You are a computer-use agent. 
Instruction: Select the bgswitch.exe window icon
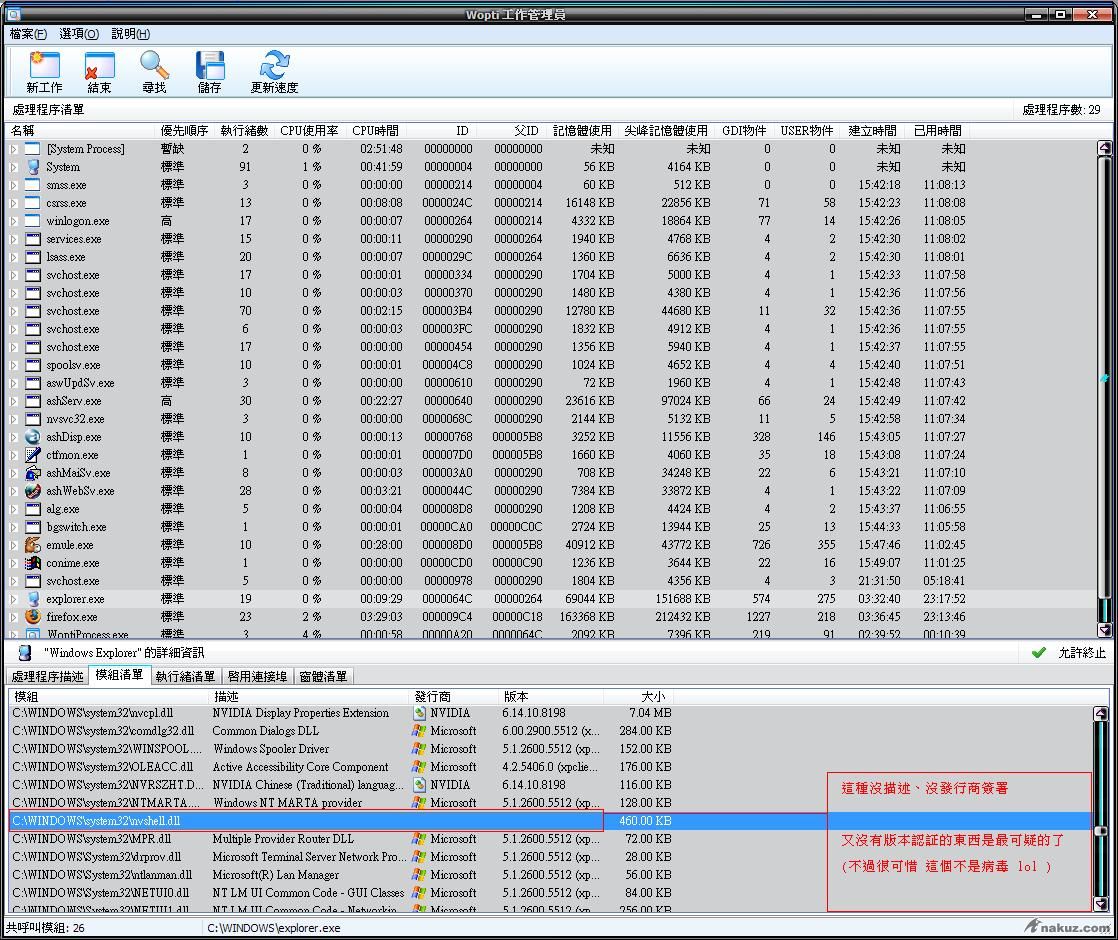(33, 527)
